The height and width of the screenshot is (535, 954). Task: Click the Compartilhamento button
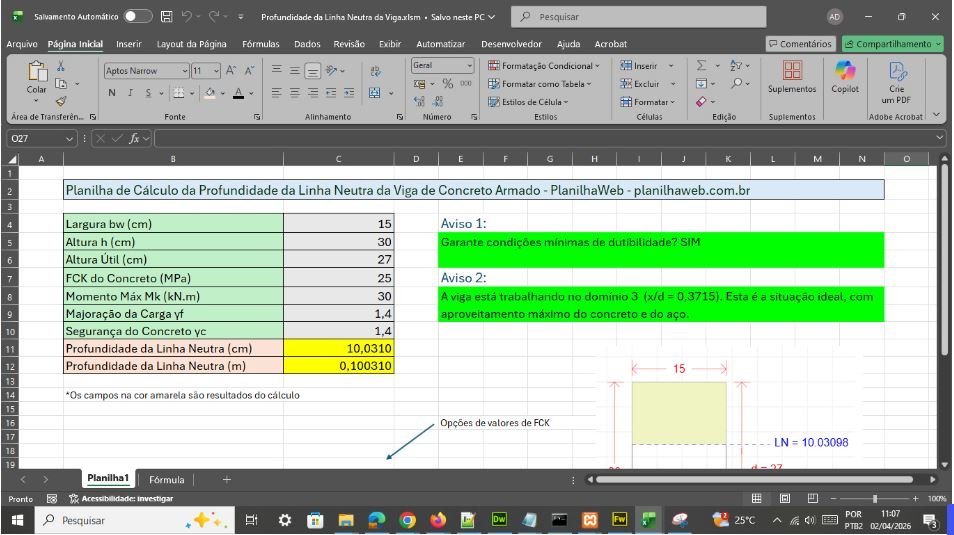(x=892, y=44)
